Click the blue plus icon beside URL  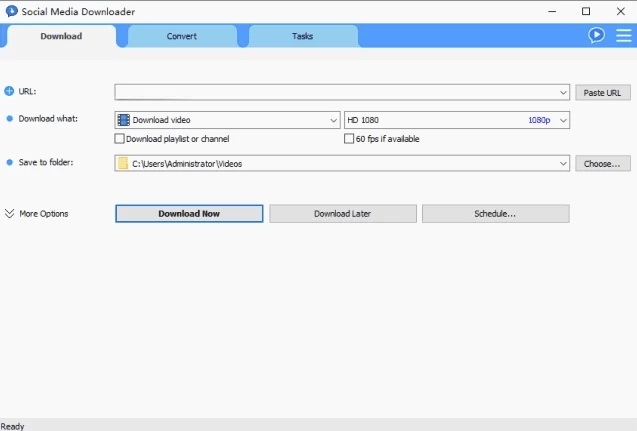(x=10, y=92)
